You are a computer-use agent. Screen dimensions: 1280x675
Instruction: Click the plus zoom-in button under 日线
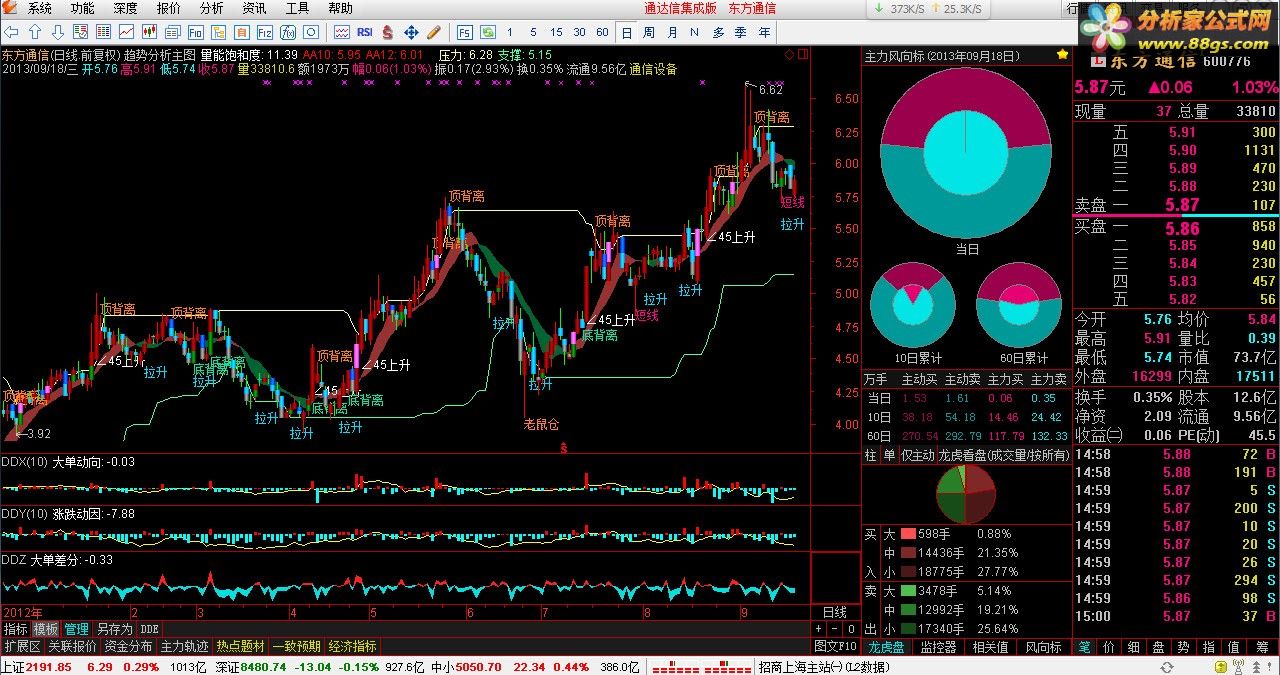coord(818,629)
